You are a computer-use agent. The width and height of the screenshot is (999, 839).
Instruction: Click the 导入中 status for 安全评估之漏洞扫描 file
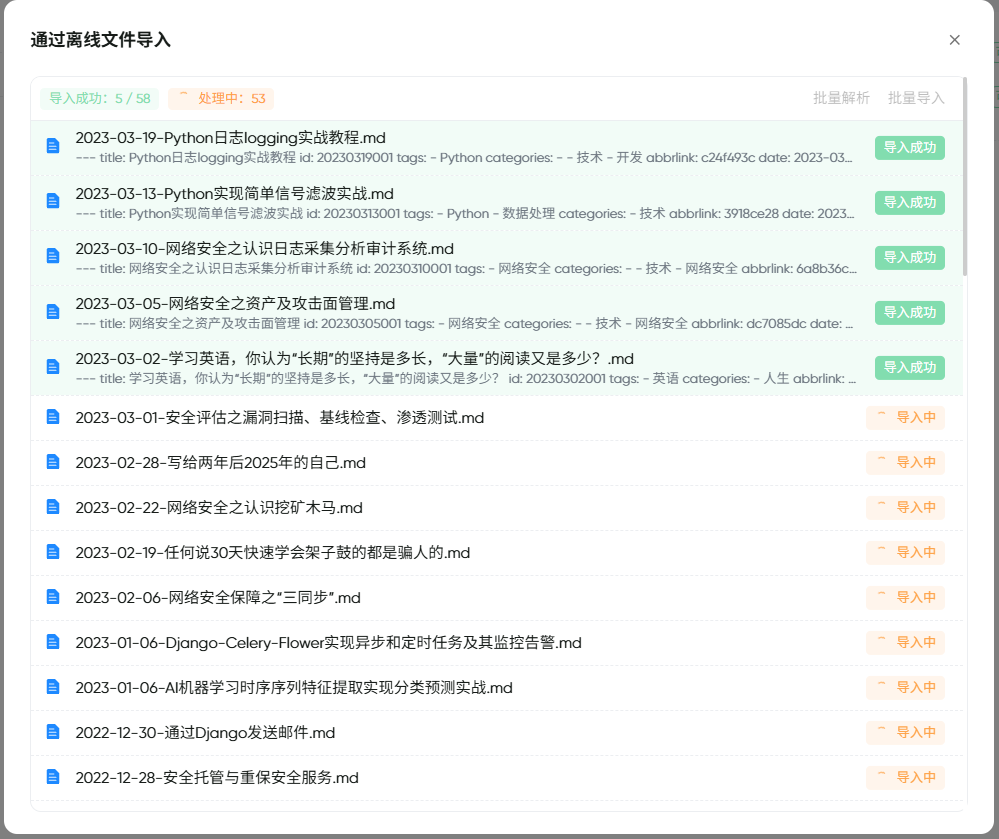click(904, 417)
